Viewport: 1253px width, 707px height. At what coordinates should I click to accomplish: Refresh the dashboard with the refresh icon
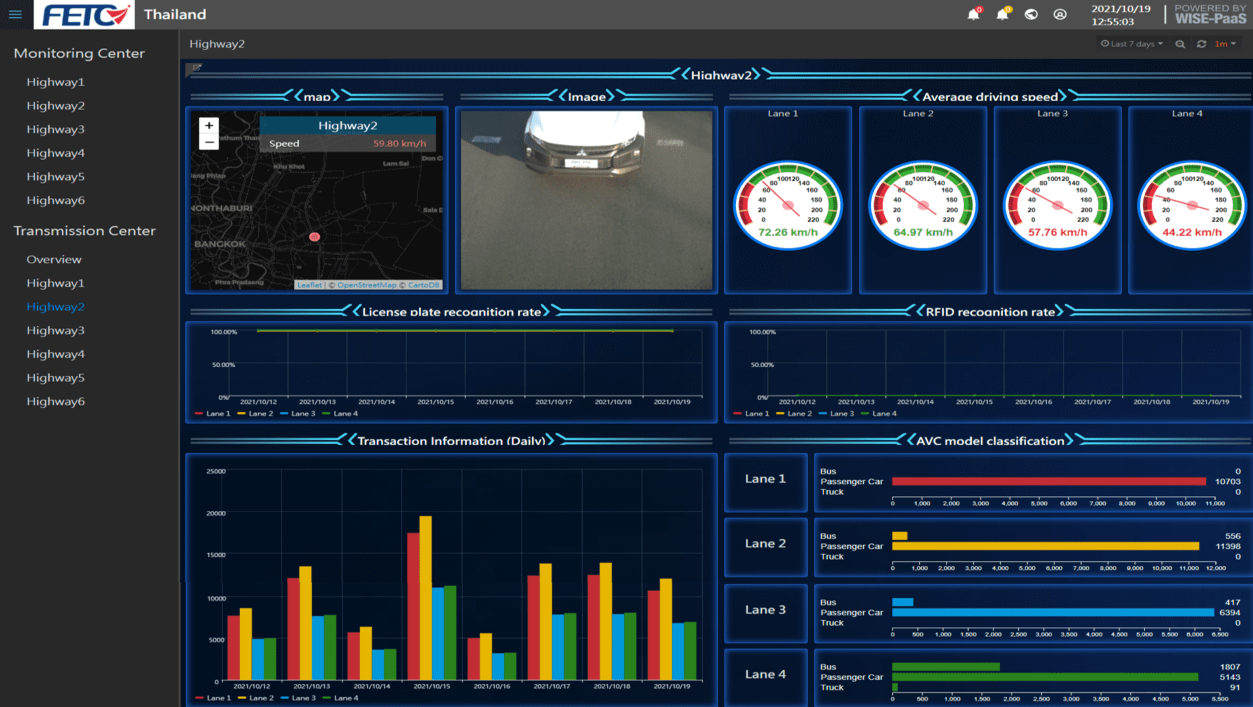coord(1201,44)
